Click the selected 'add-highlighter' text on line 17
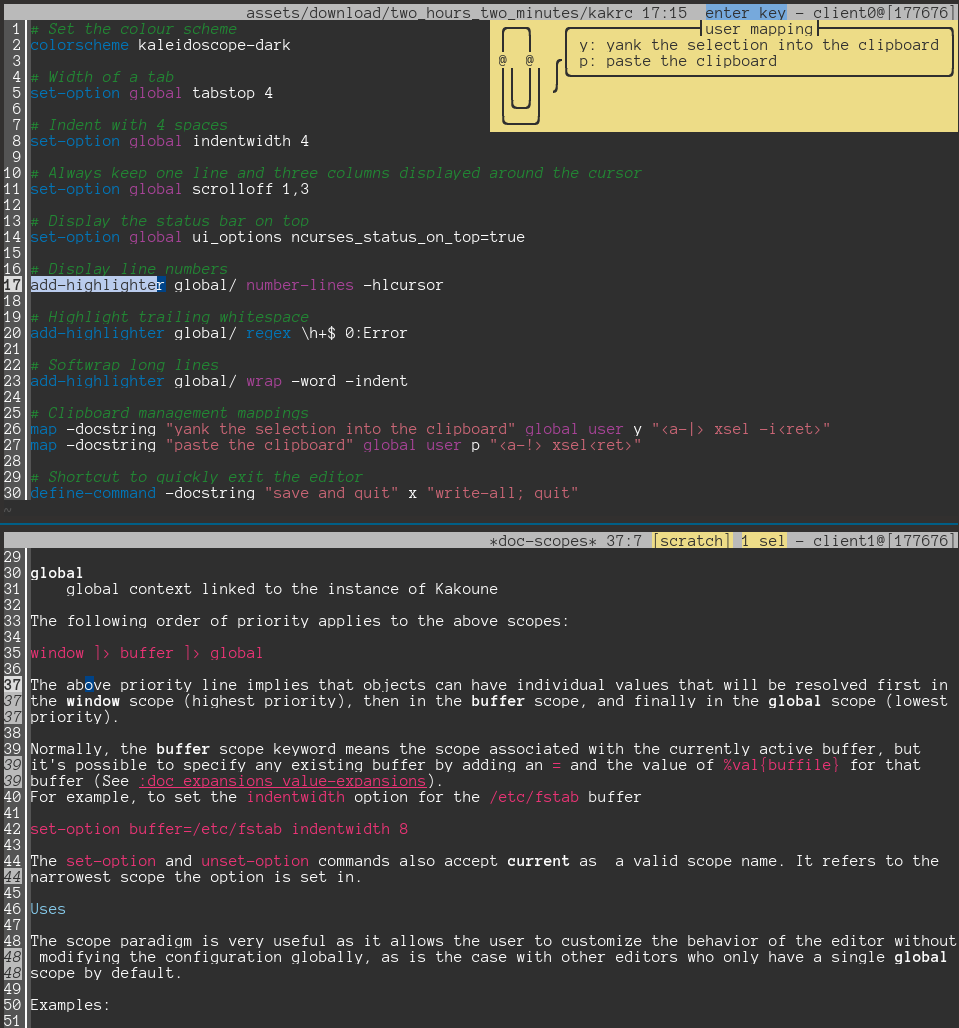 96,285
